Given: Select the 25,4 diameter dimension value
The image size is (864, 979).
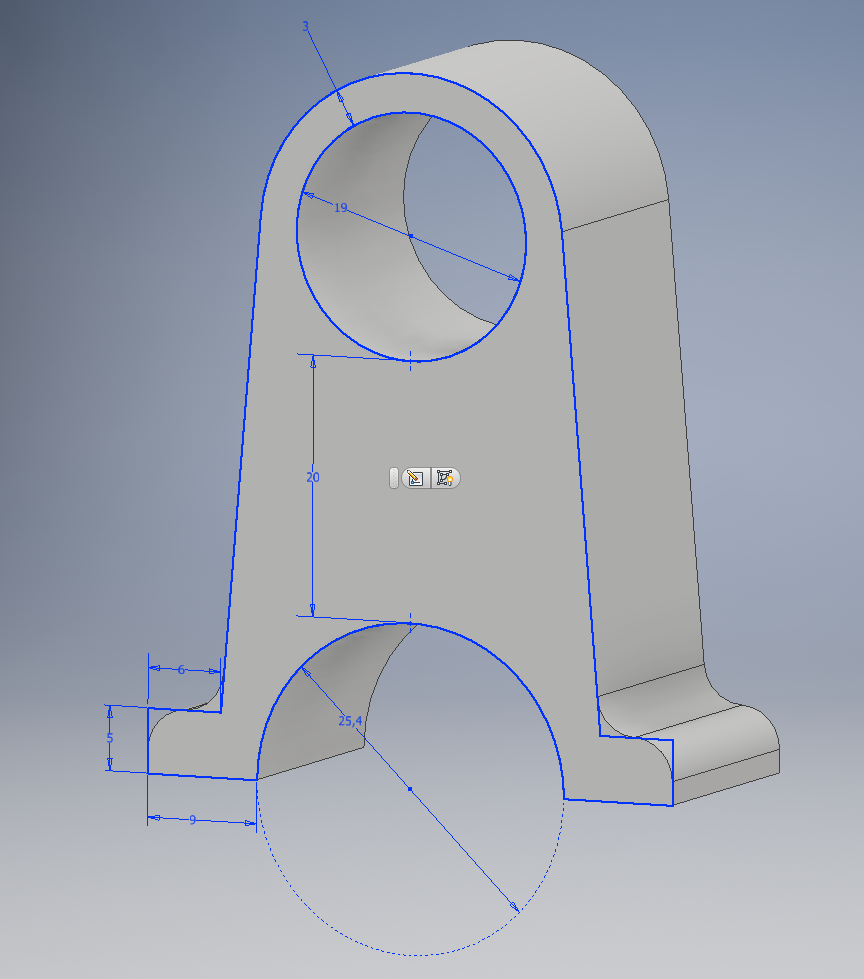Looking at the screenshot, I should tap(349, 720).
